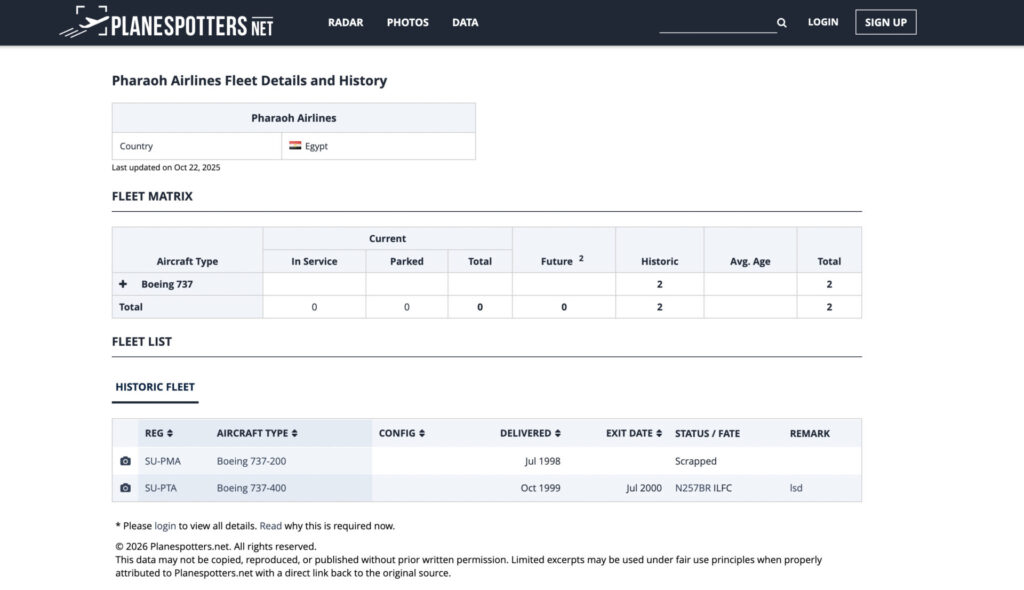
Task: Sort by EXIT DATE column
Action: [x=633, y=433]
